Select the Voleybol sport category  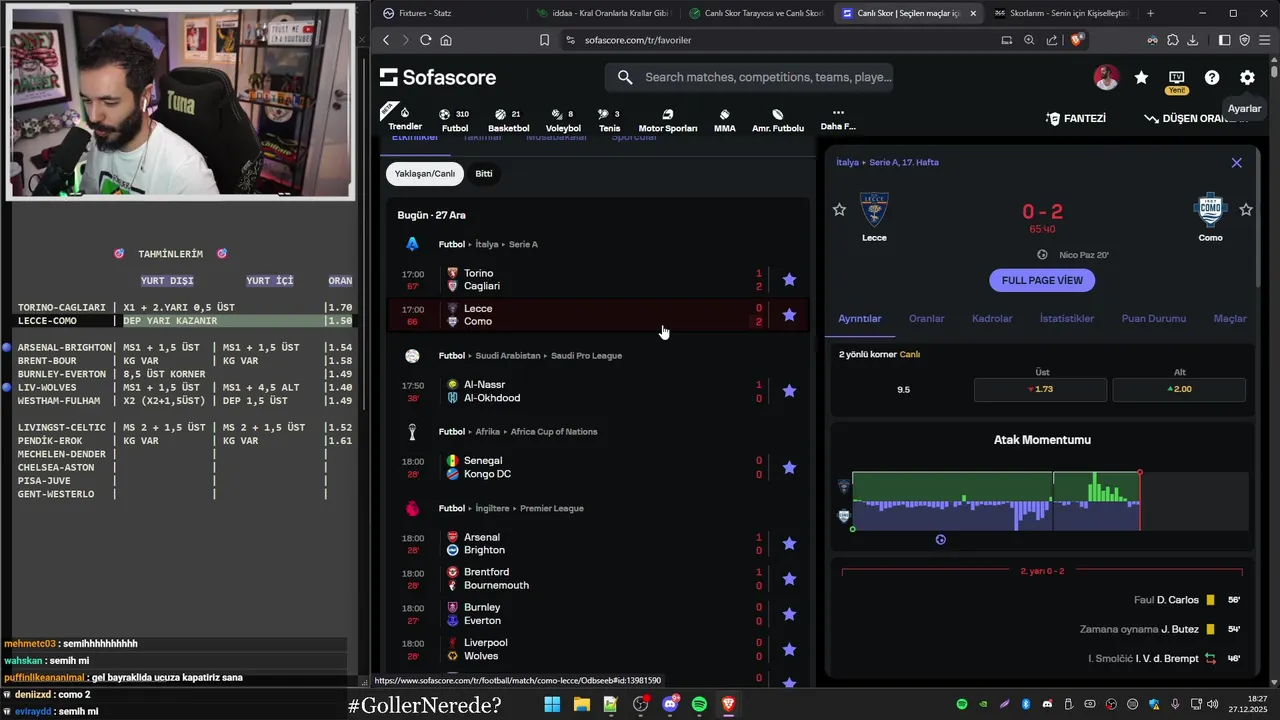(563, 120)
